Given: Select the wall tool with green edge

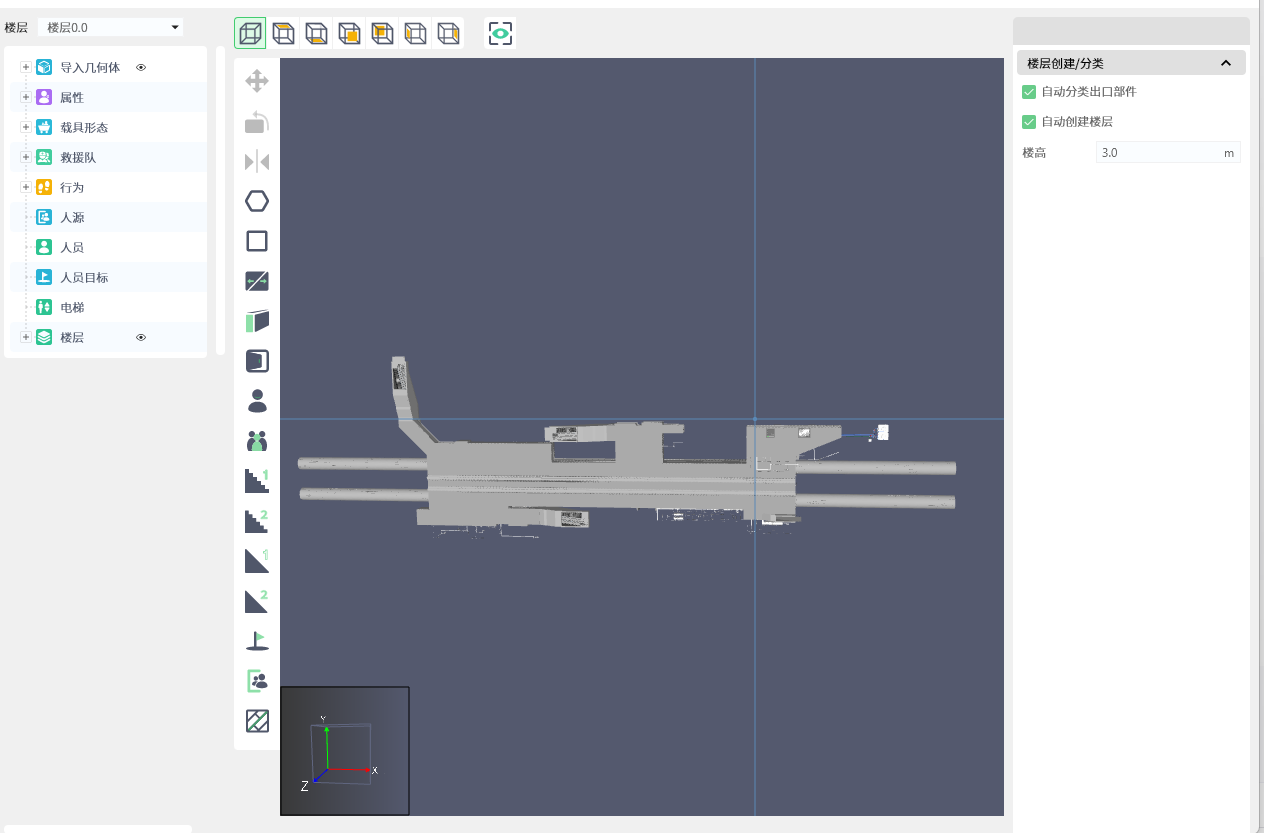Looking at the screenshot, I should (x=257, y=321).
